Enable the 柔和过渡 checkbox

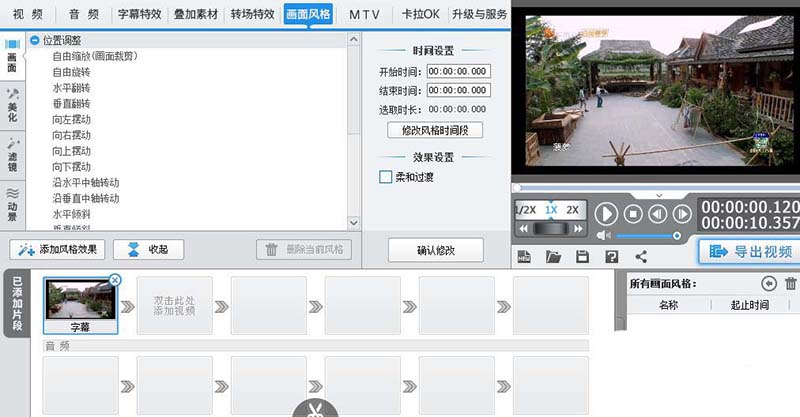tap(386, 177)
